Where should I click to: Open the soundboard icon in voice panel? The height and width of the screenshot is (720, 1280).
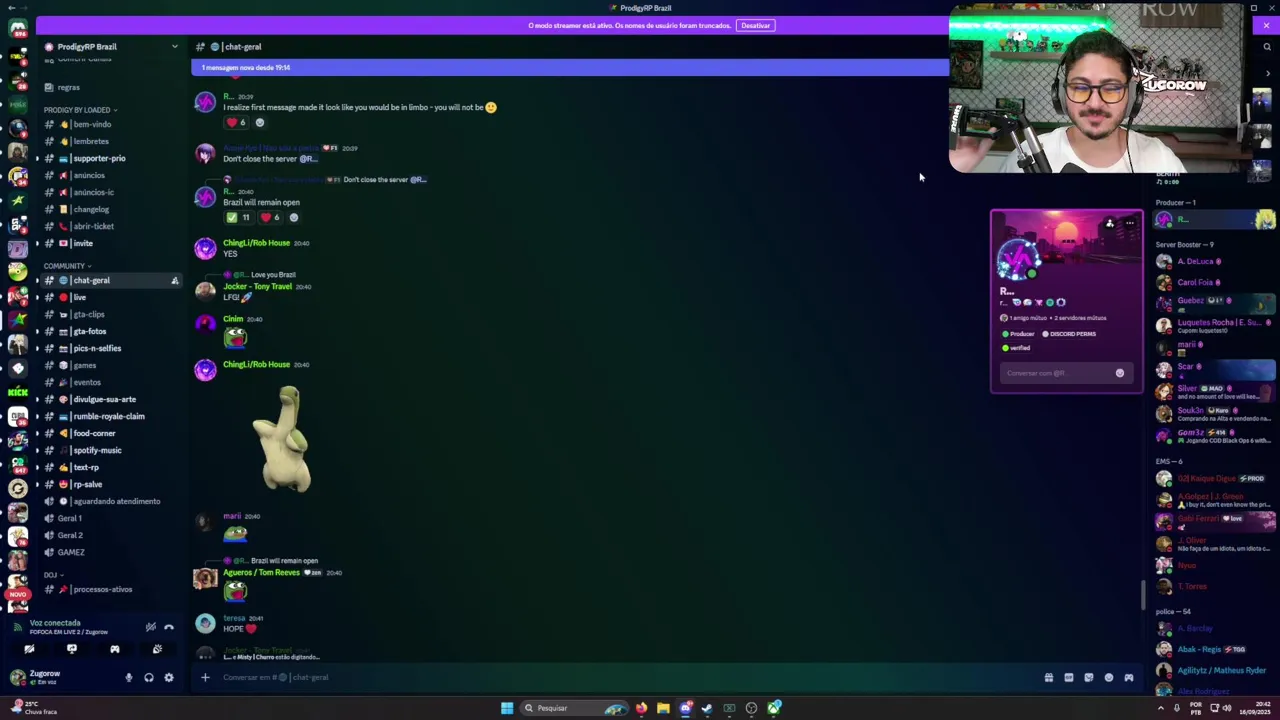[x=157, y=649]
